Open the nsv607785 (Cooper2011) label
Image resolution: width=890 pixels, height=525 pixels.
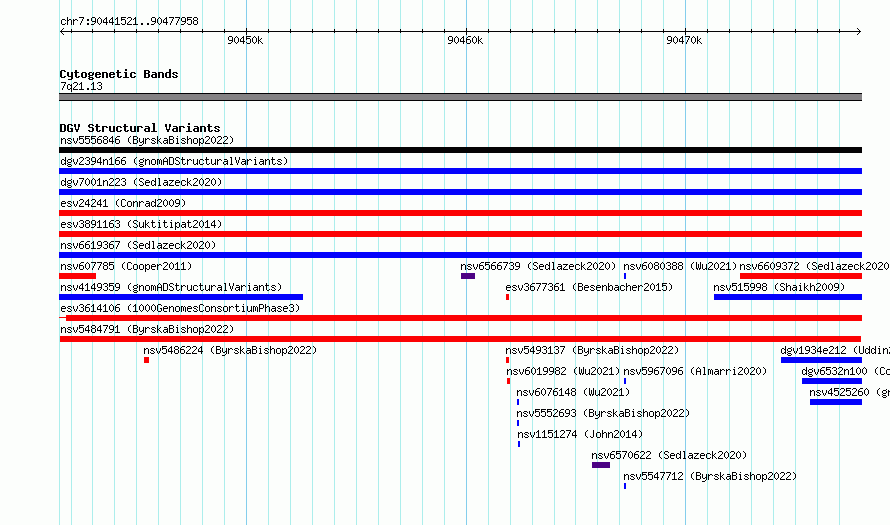click(126, 266)
